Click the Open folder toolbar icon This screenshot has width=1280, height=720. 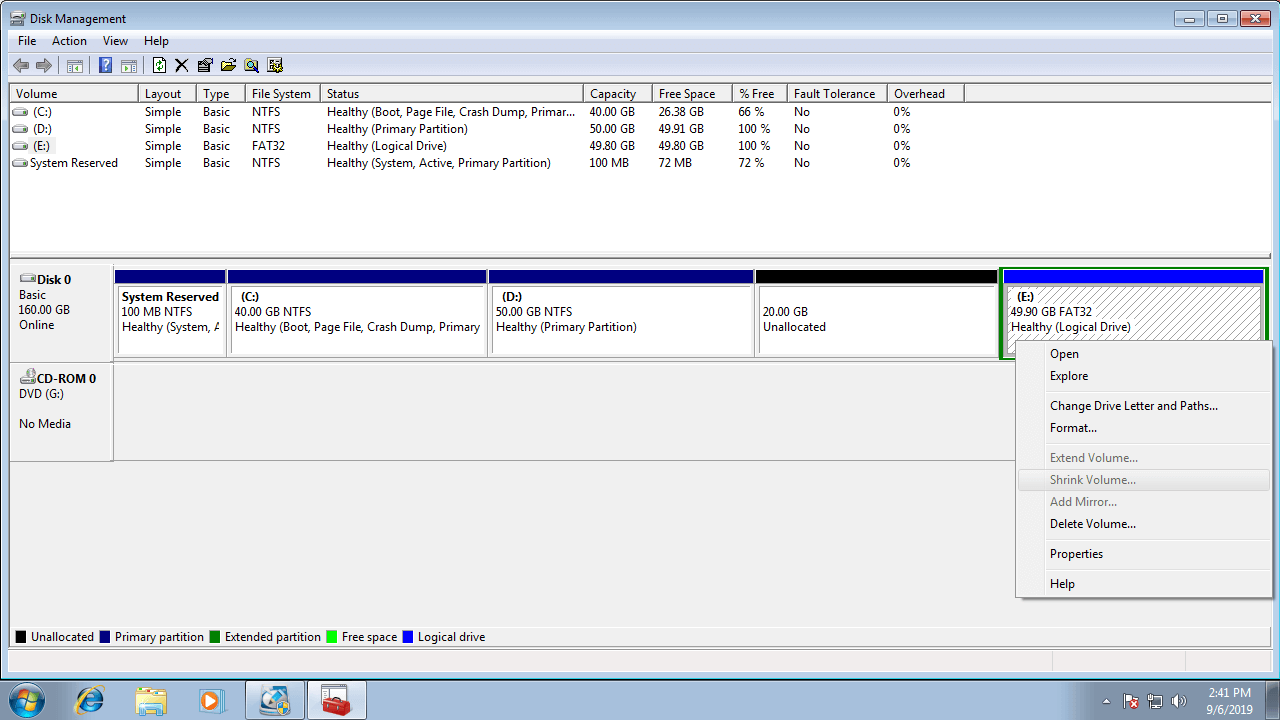(228, 66)
